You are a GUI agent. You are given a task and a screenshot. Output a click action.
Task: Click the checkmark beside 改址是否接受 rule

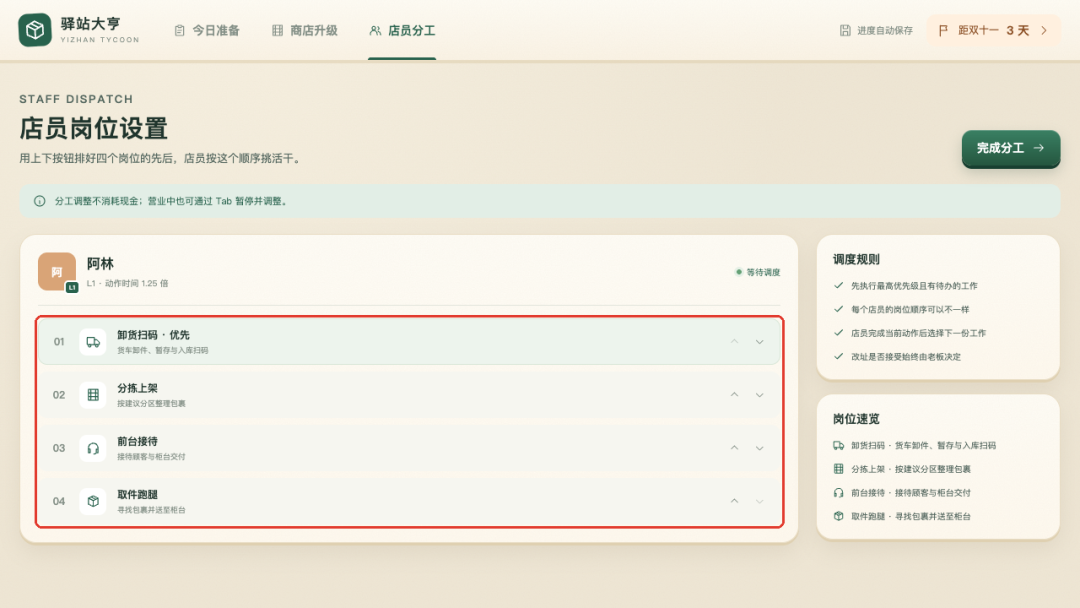click(x=838, y=357)
